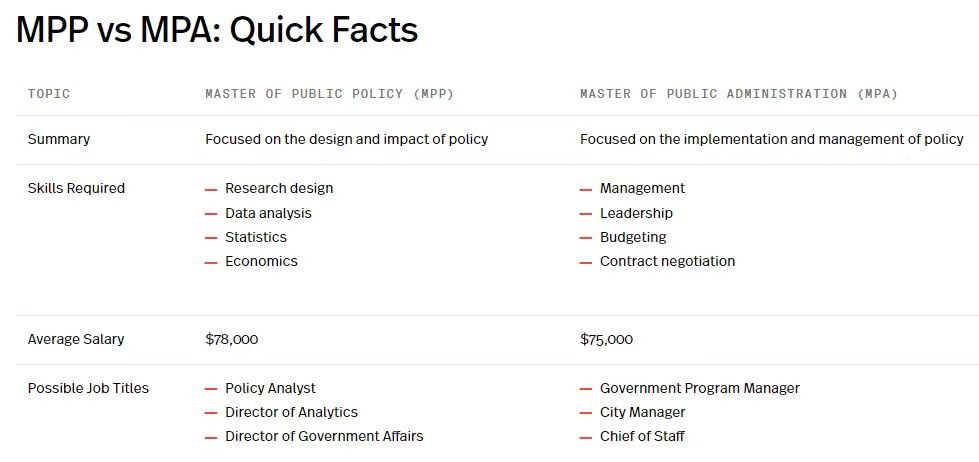Click the Master of Public Policy (MPP) header

(330, 94)
